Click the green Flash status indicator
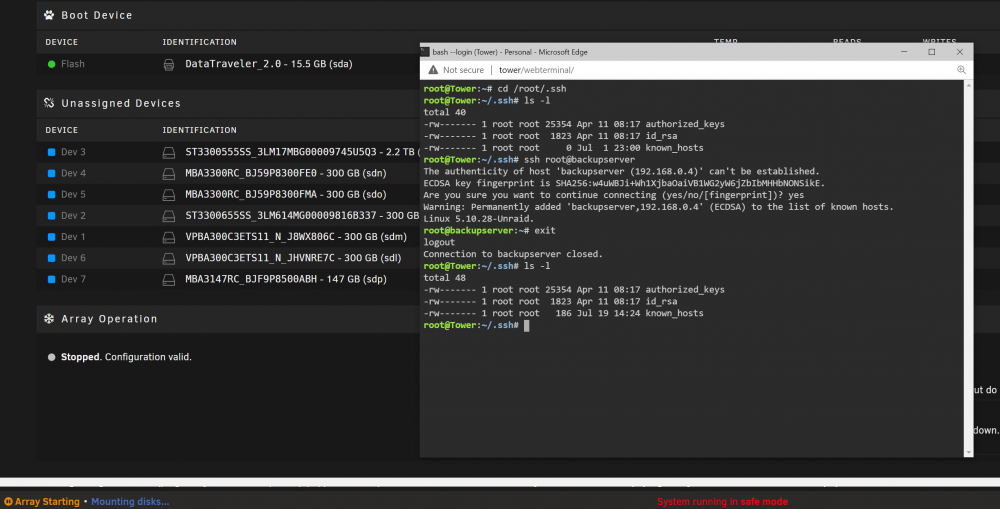The width and height of the screenshot is (1000, 509). point(52,64)
